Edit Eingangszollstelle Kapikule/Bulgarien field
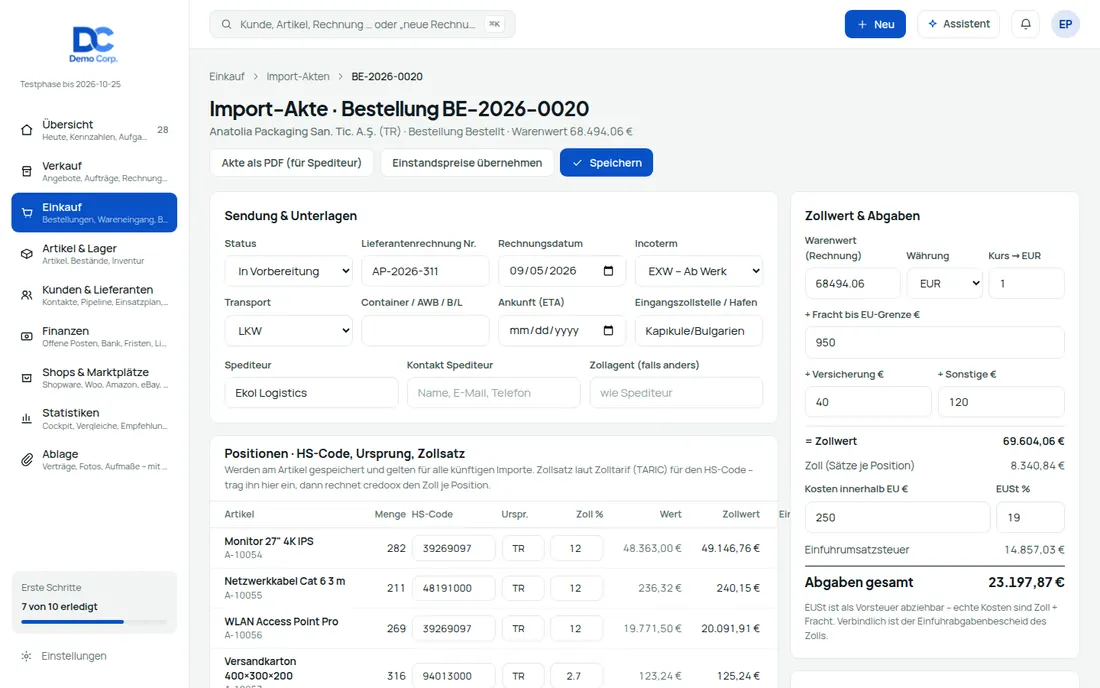This screenshot has width=1100, height=688. pos(699,330)
